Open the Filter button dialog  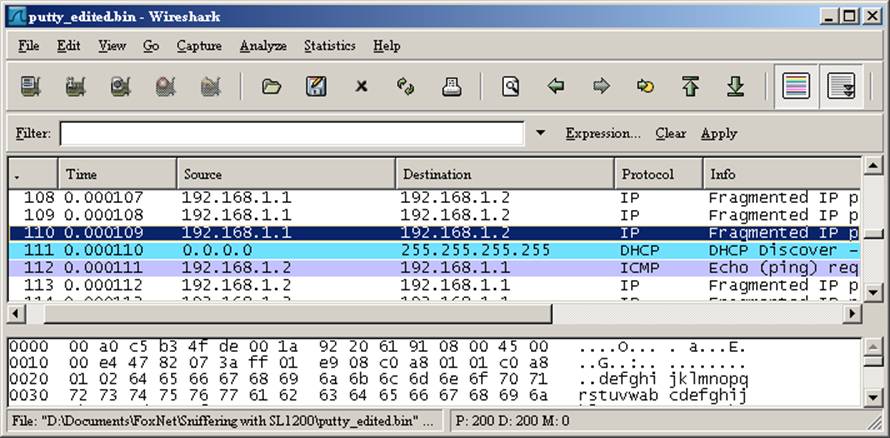pyautogui.click(x=33, y=134)
